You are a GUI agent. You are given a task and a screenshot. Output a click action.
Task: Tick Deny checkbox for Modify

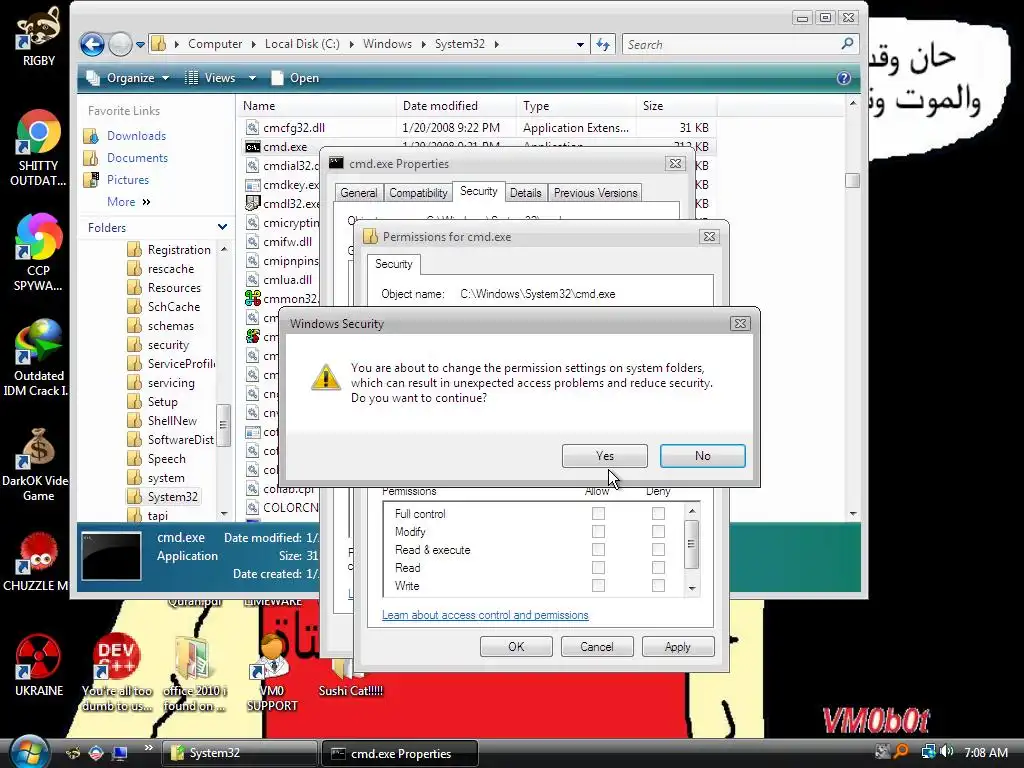(x=658, y=532)
